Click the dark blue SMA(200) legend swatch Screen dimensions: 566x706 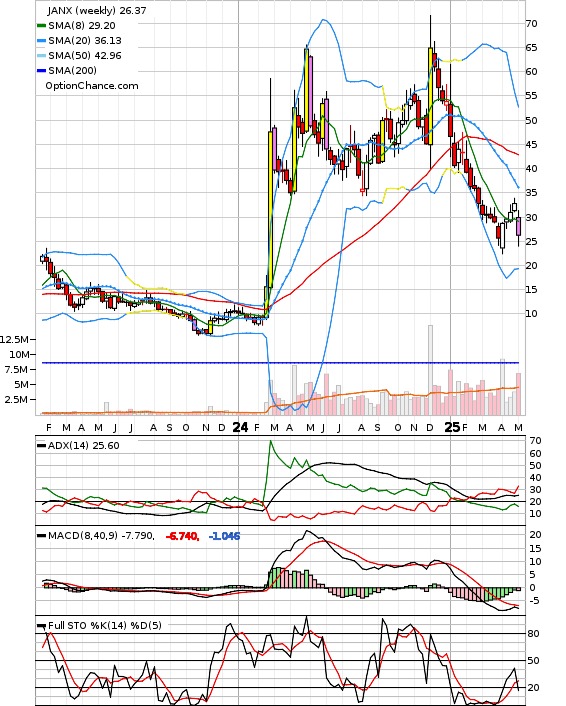tap(41, 71)
